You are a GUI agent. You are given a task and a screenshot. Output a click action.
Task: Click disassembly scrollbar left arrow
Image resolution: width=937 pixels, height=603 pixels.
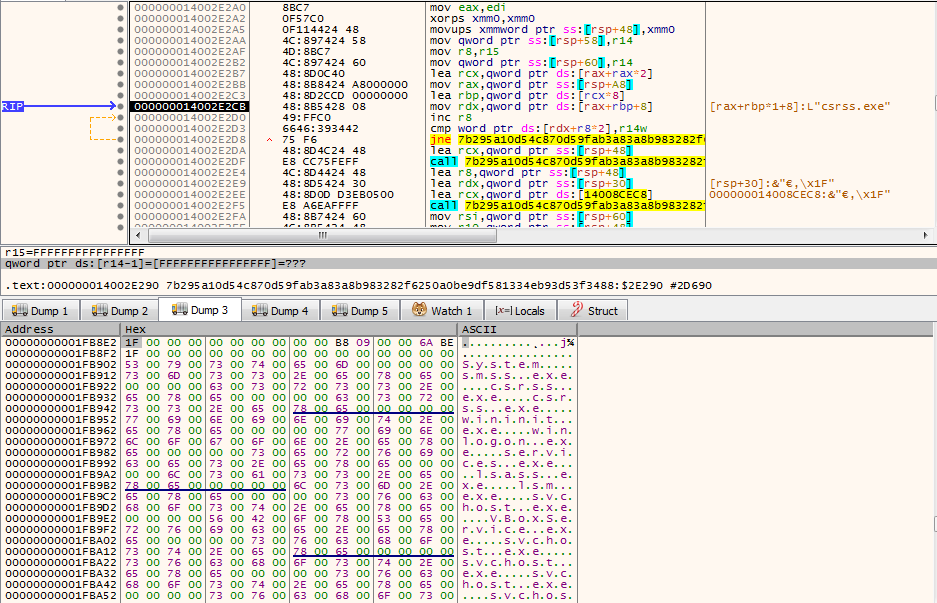click(x=139, y=235)
